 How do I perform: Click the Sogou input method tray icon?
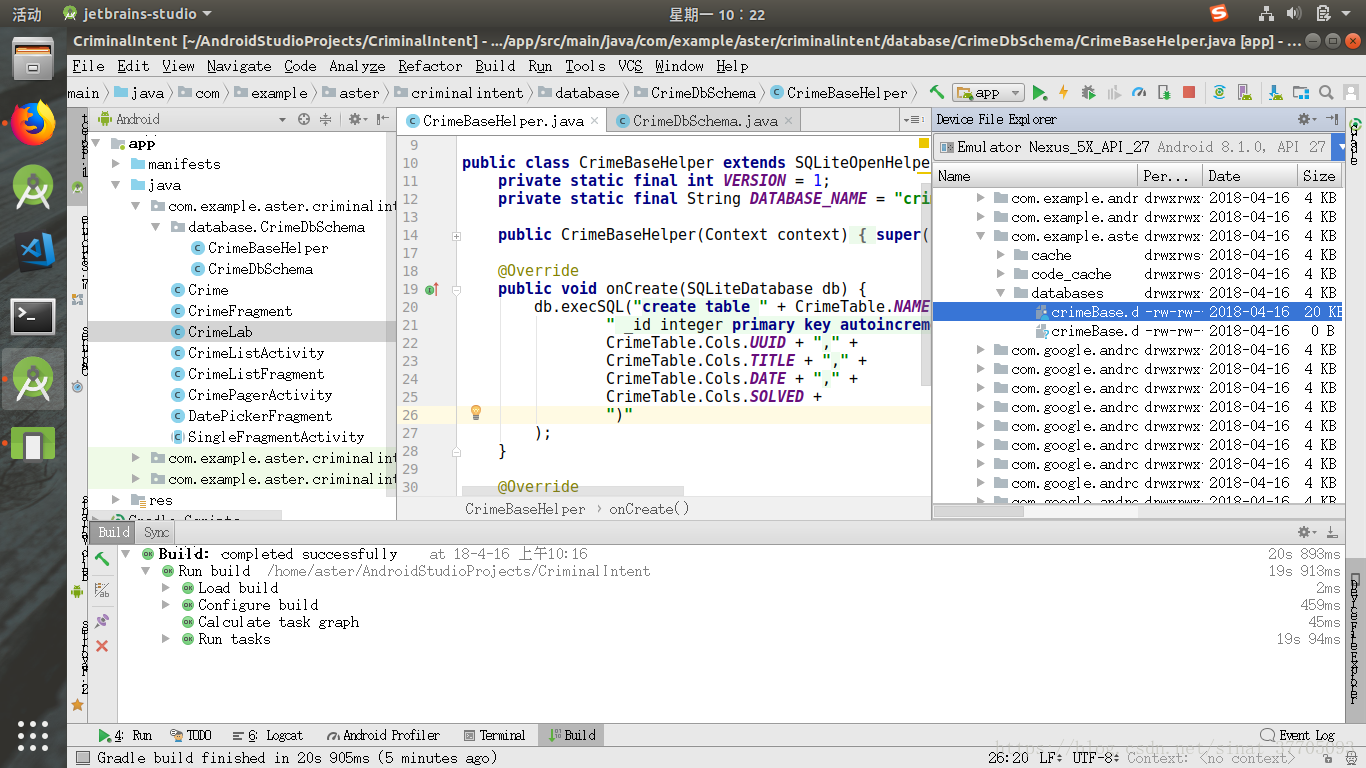pyautogui.click(x=1218, y=13)
